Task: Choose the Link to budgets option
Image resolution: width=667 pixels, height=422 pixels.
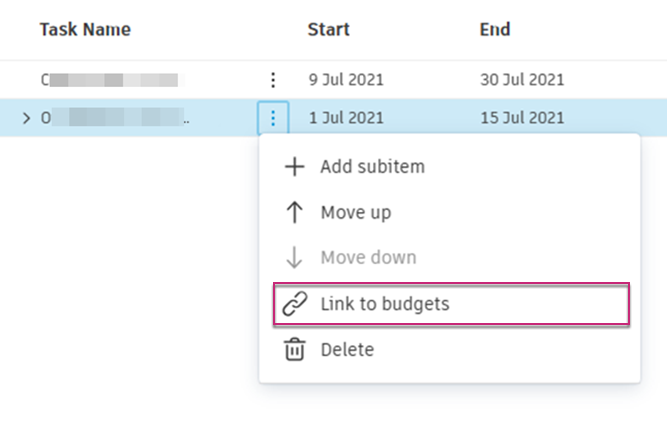Action: point(384,304)
